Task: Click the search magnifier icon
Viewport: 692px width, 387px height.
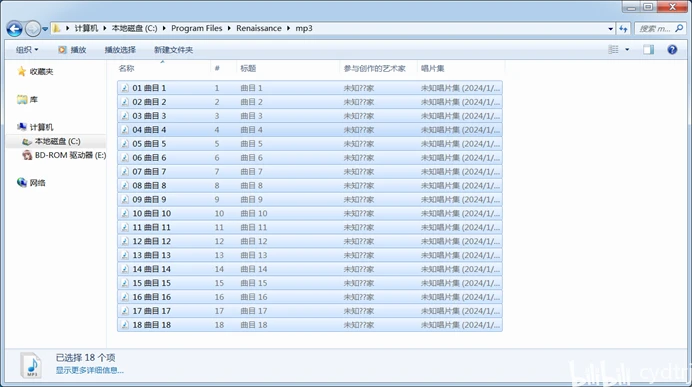Action: [x=679, y=28]
